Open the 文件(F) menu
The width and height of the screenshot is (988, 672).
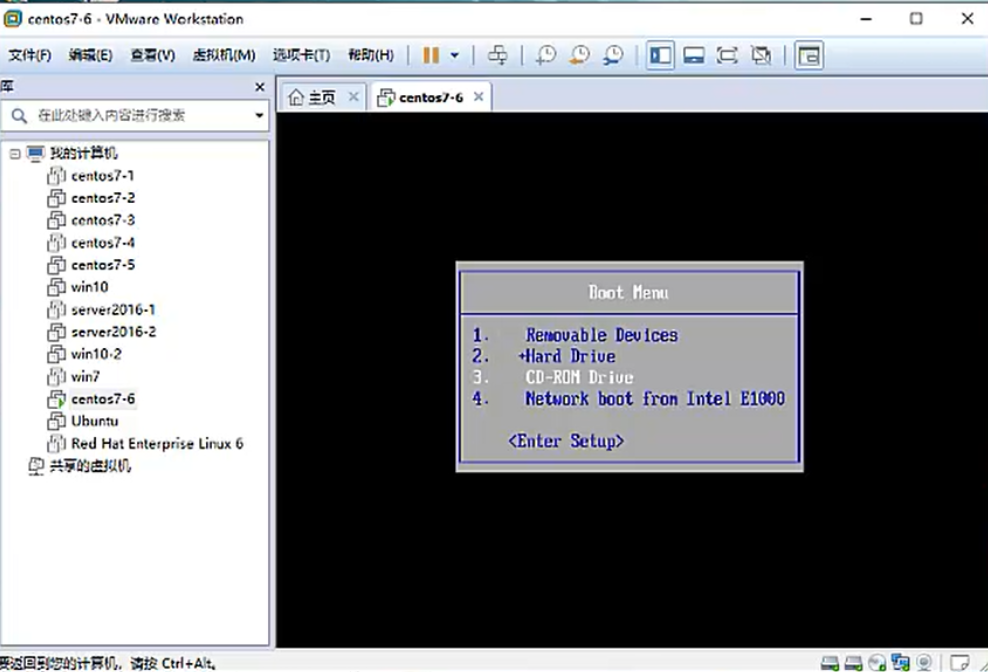tap(30, 55)
